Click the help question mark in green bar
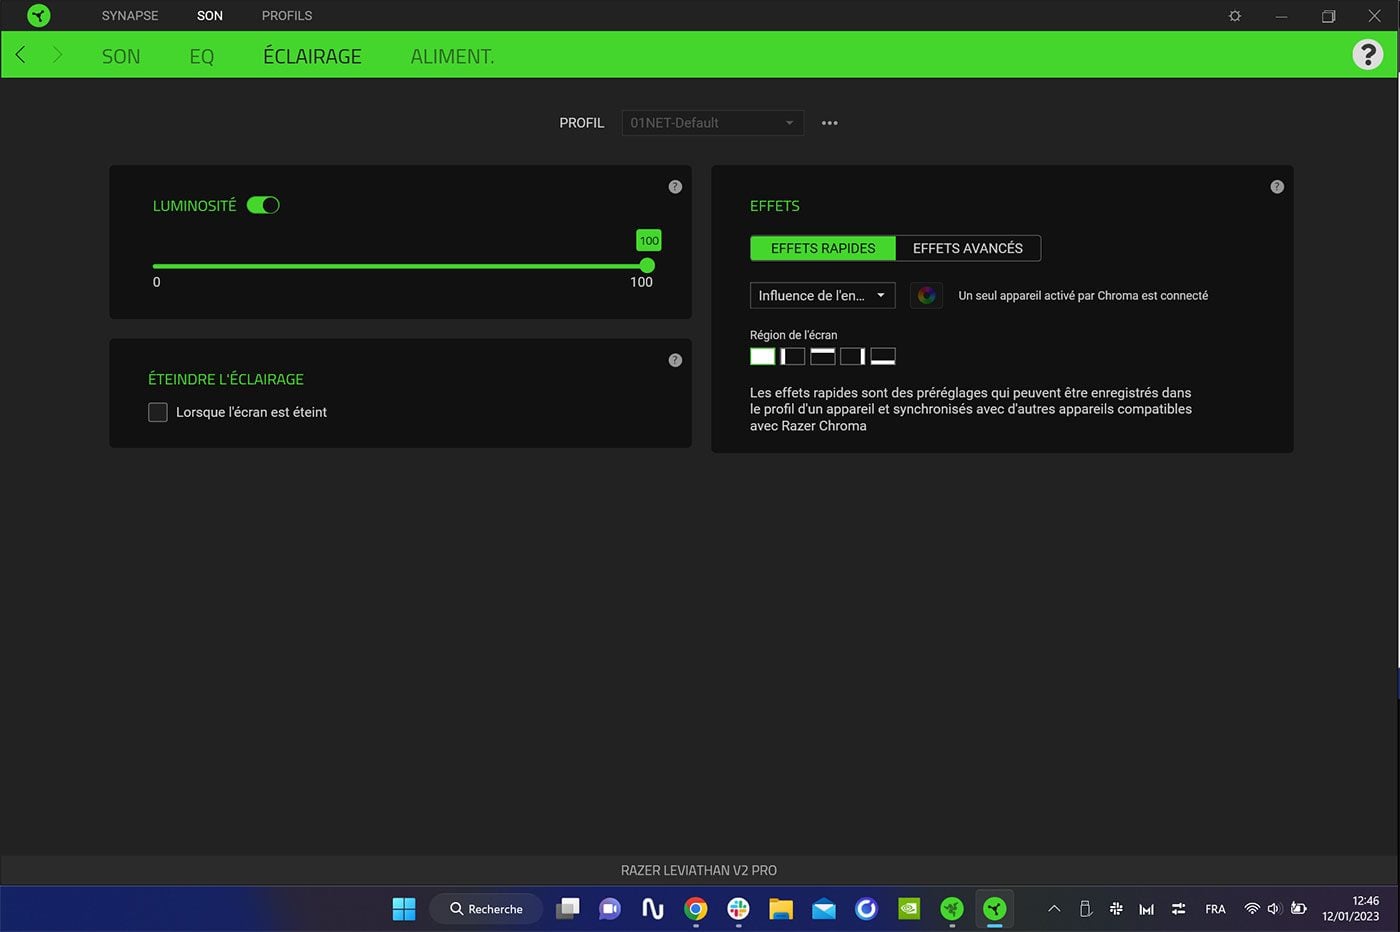 pos(1367,55)
